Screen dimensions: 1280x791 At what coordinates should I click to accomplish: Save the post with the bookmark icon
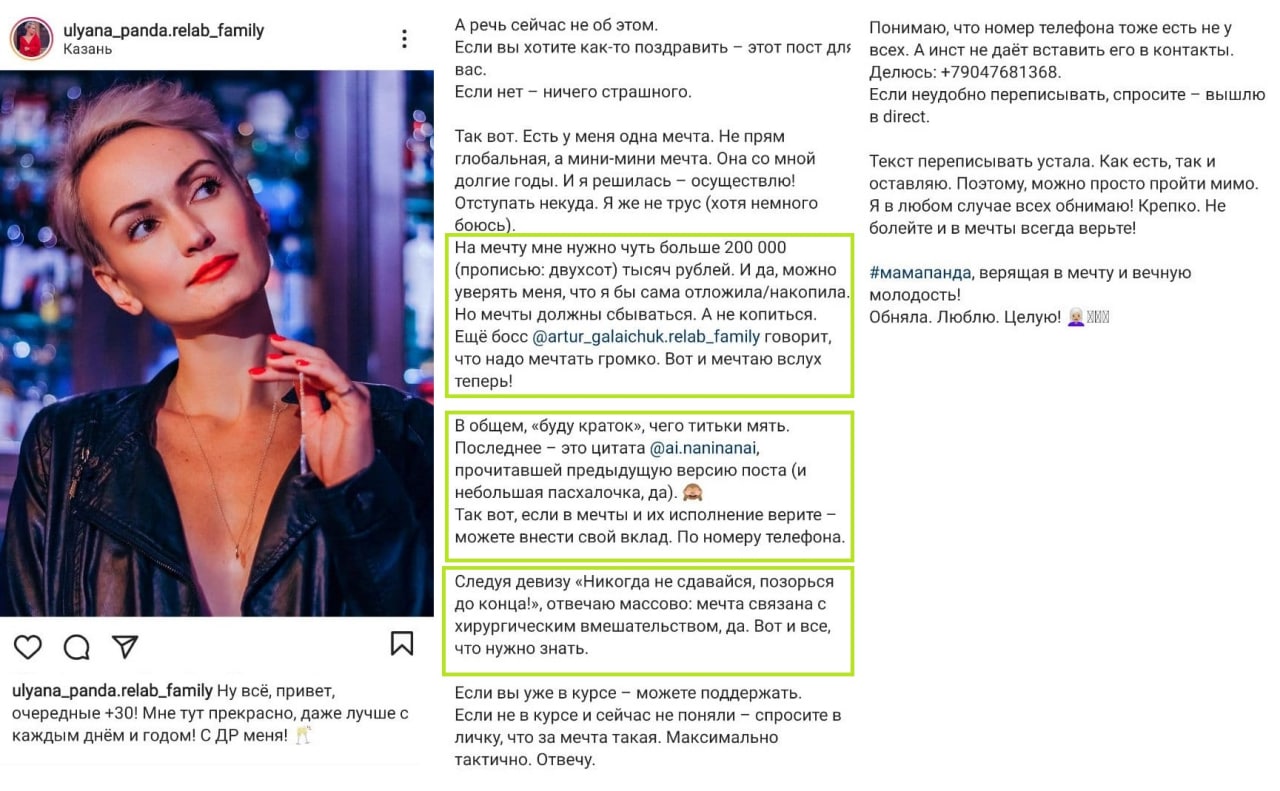[402, 643]
